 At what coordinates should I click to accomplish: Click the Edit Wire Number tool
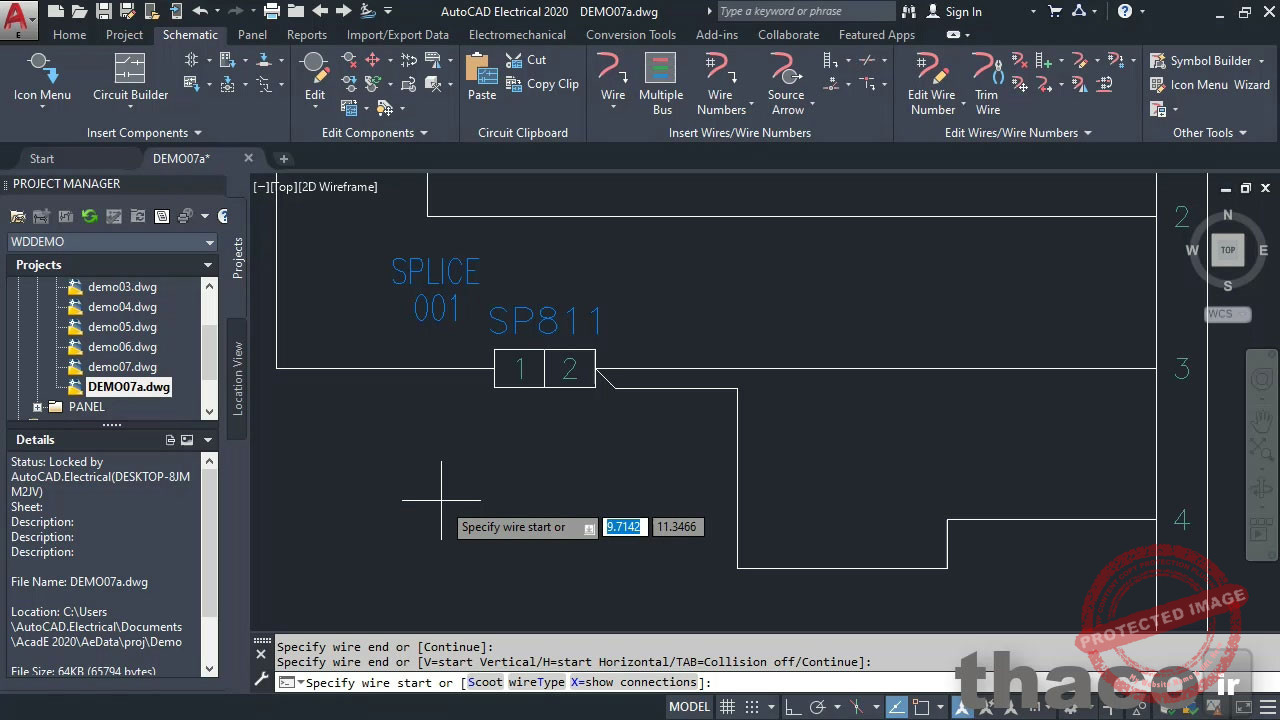tap(930, 78)
